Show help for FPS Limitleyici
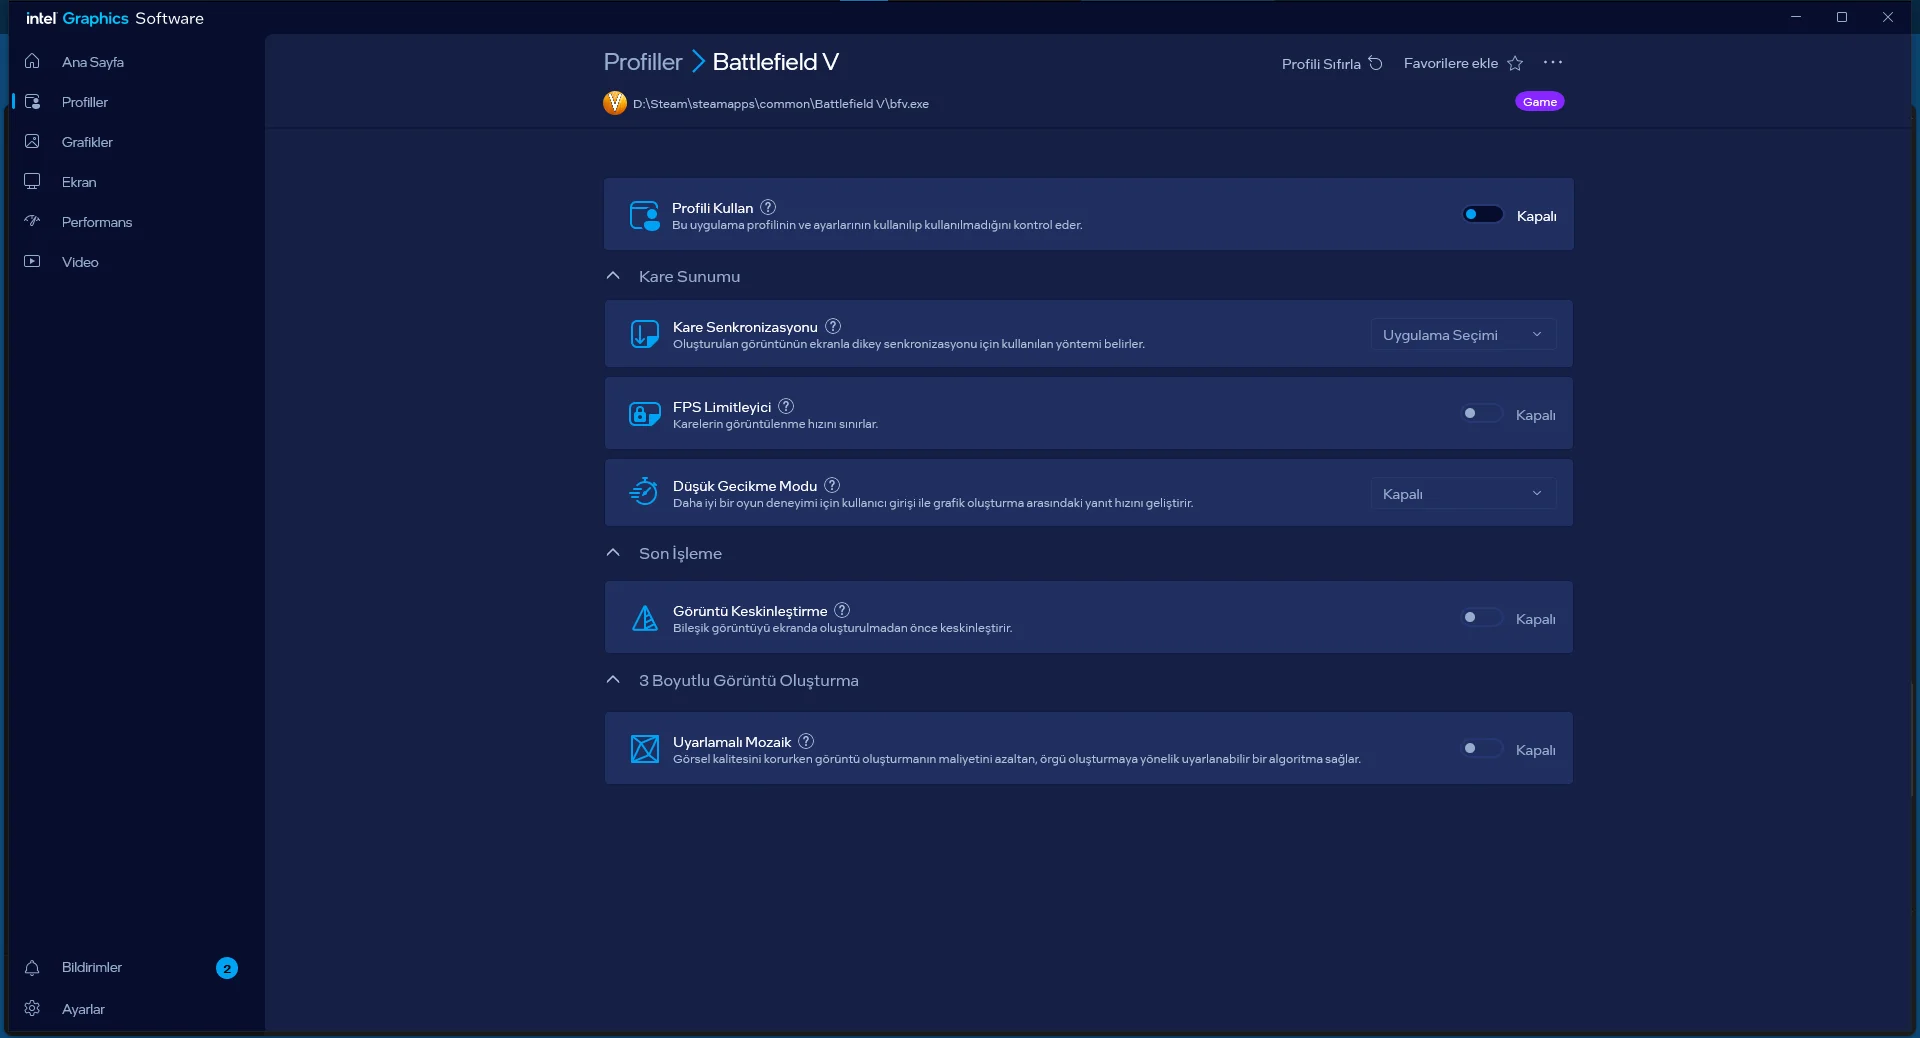1920x1038 pixels. pyautogui.click(x=786, y=406)
